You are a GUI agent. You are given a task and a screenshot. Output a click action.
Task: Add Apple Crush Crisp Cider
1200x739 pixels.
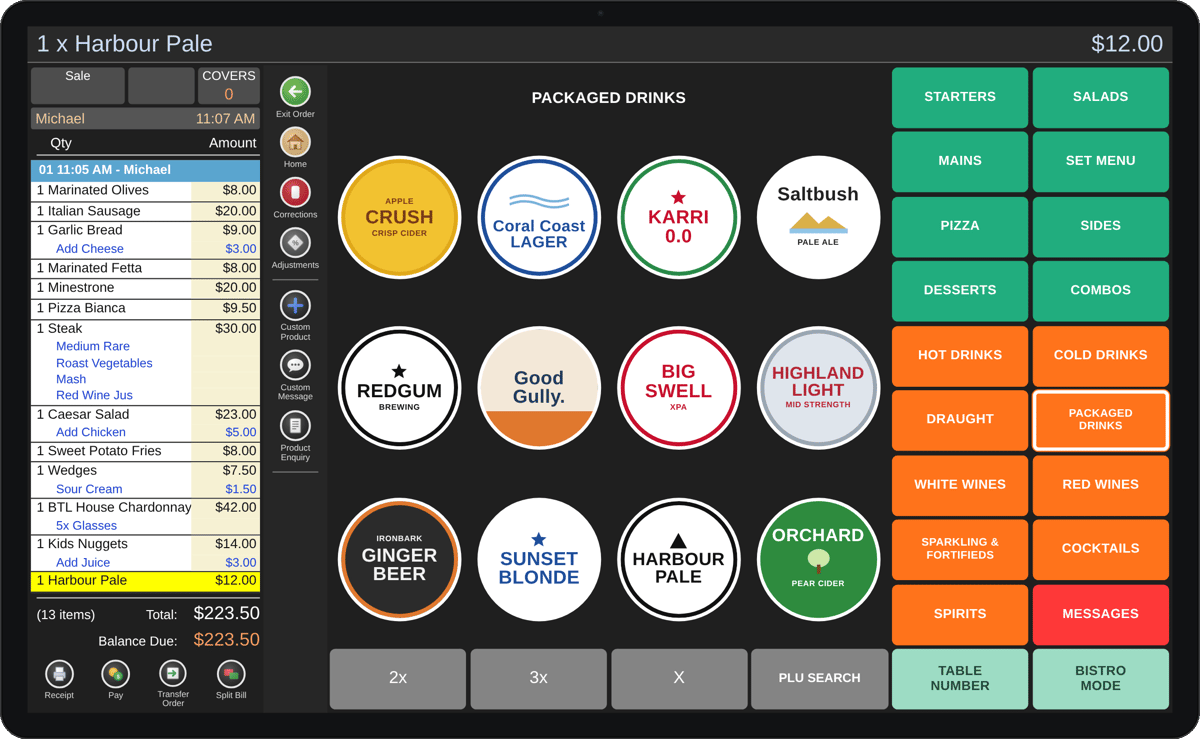click(x=399, y=217)
